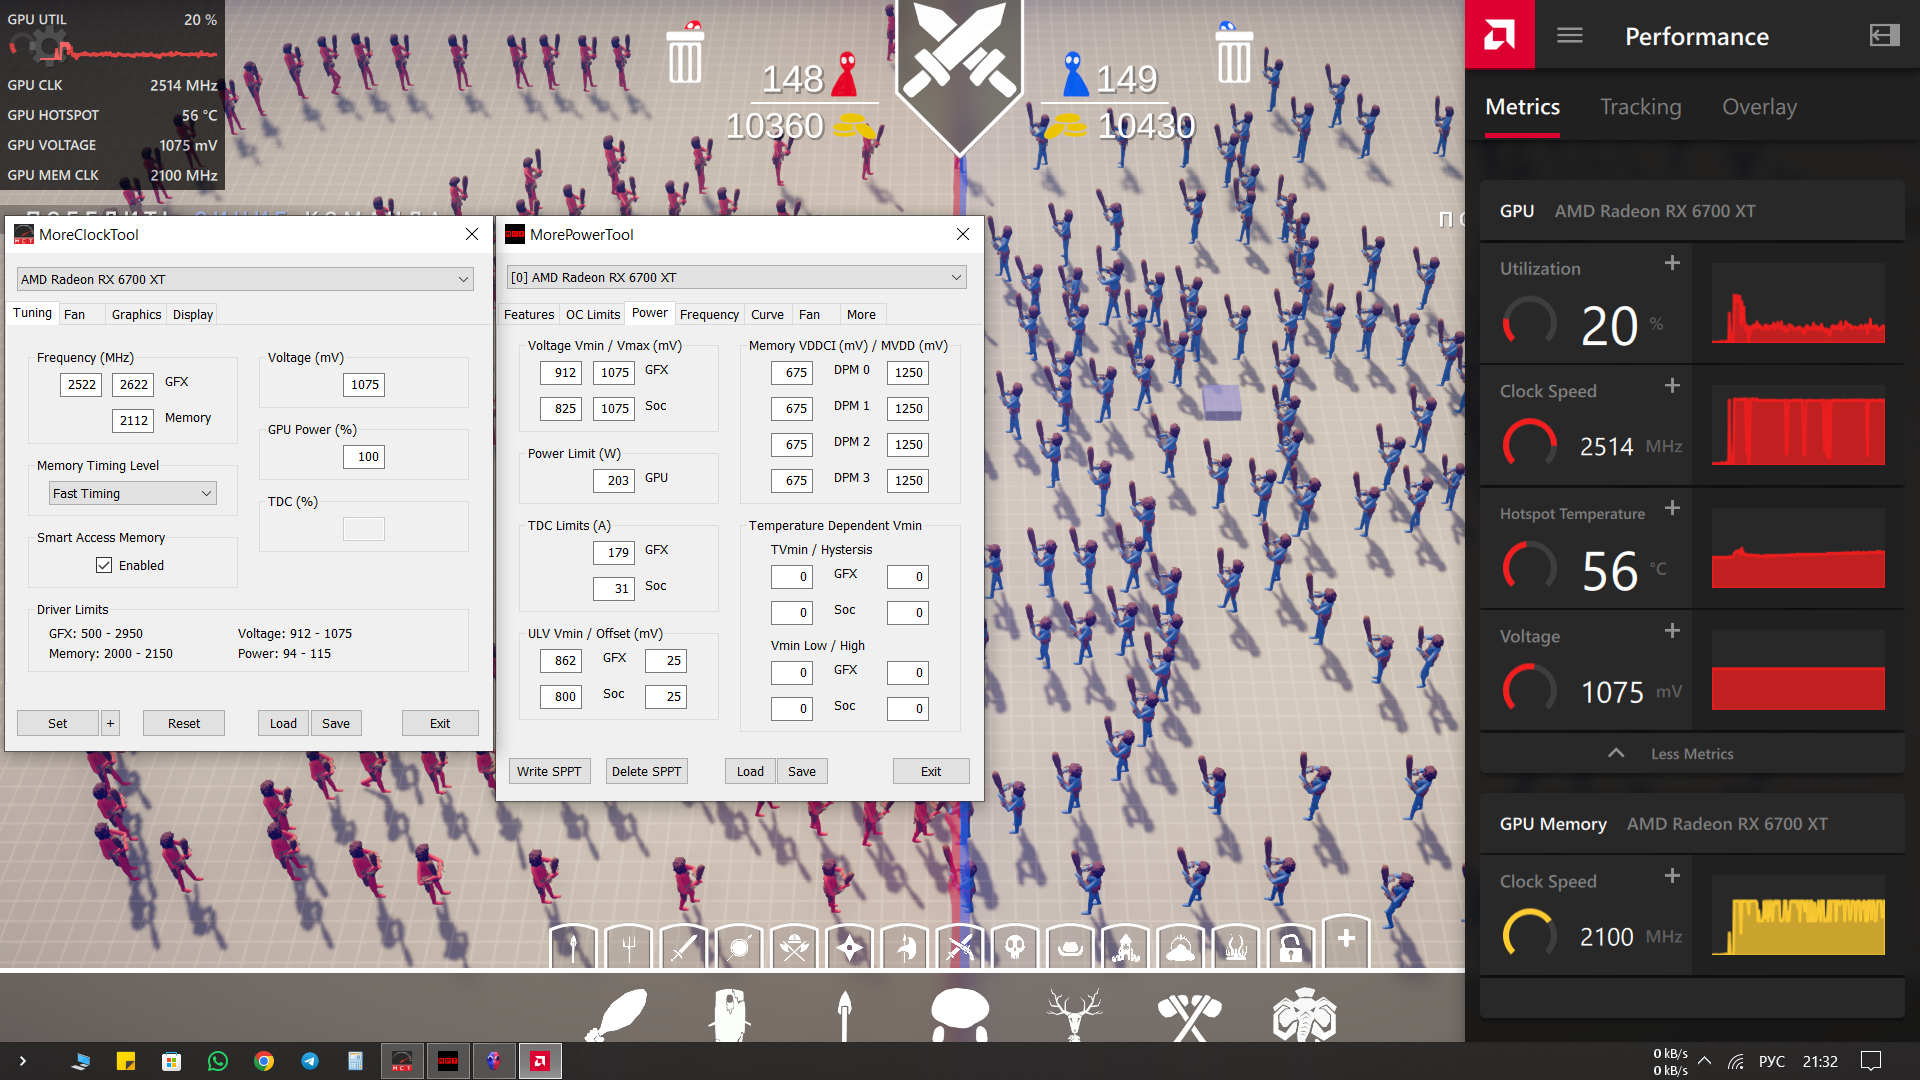Toggle Smart Access Memory Enabled checkbox
The image size is (1920, 1080).
(x=104, y=565)
